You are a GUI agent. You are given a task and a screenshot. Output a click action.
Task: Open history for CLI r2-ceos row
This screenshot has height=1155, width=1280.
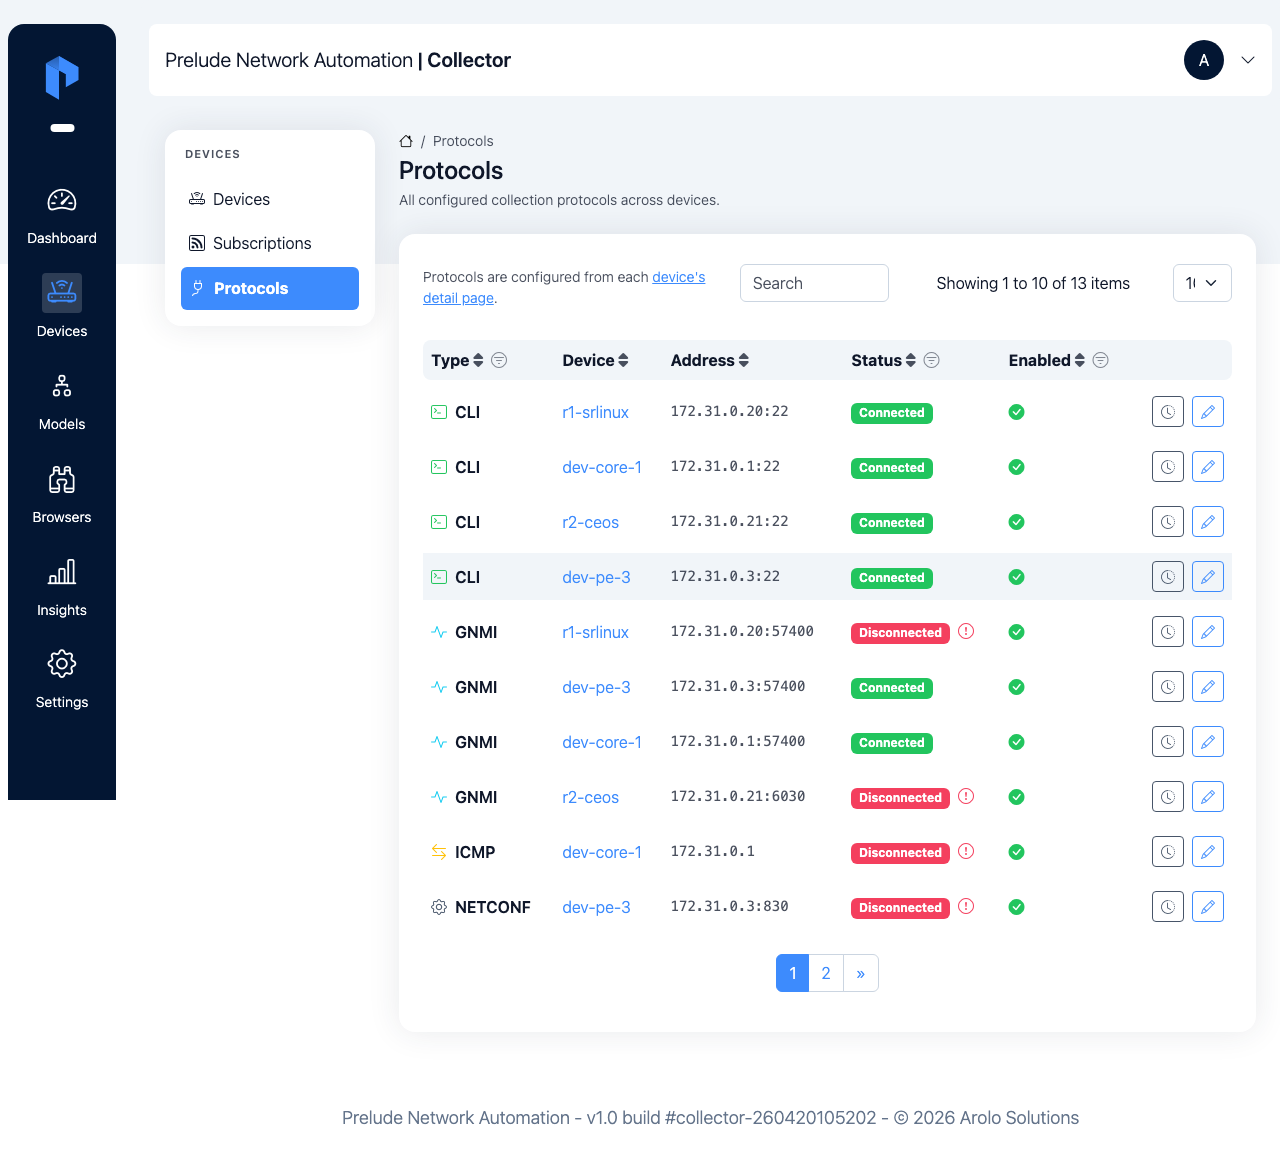[x=1168, y=522]
